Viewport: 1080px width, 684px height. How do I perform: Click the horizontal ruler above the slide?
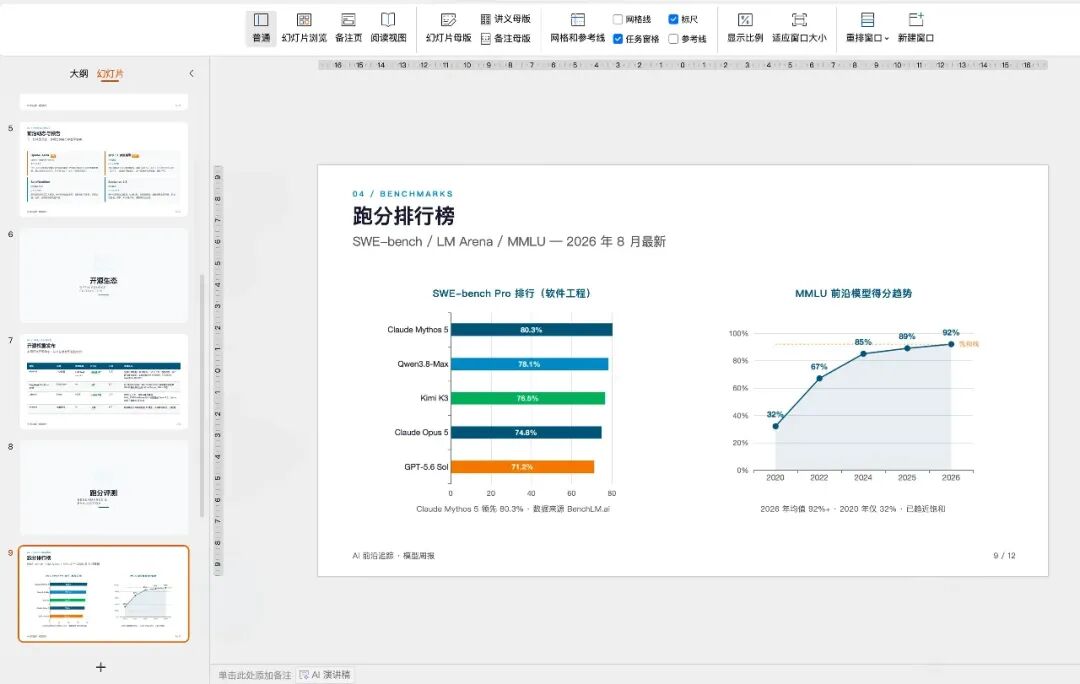point(683,65)
